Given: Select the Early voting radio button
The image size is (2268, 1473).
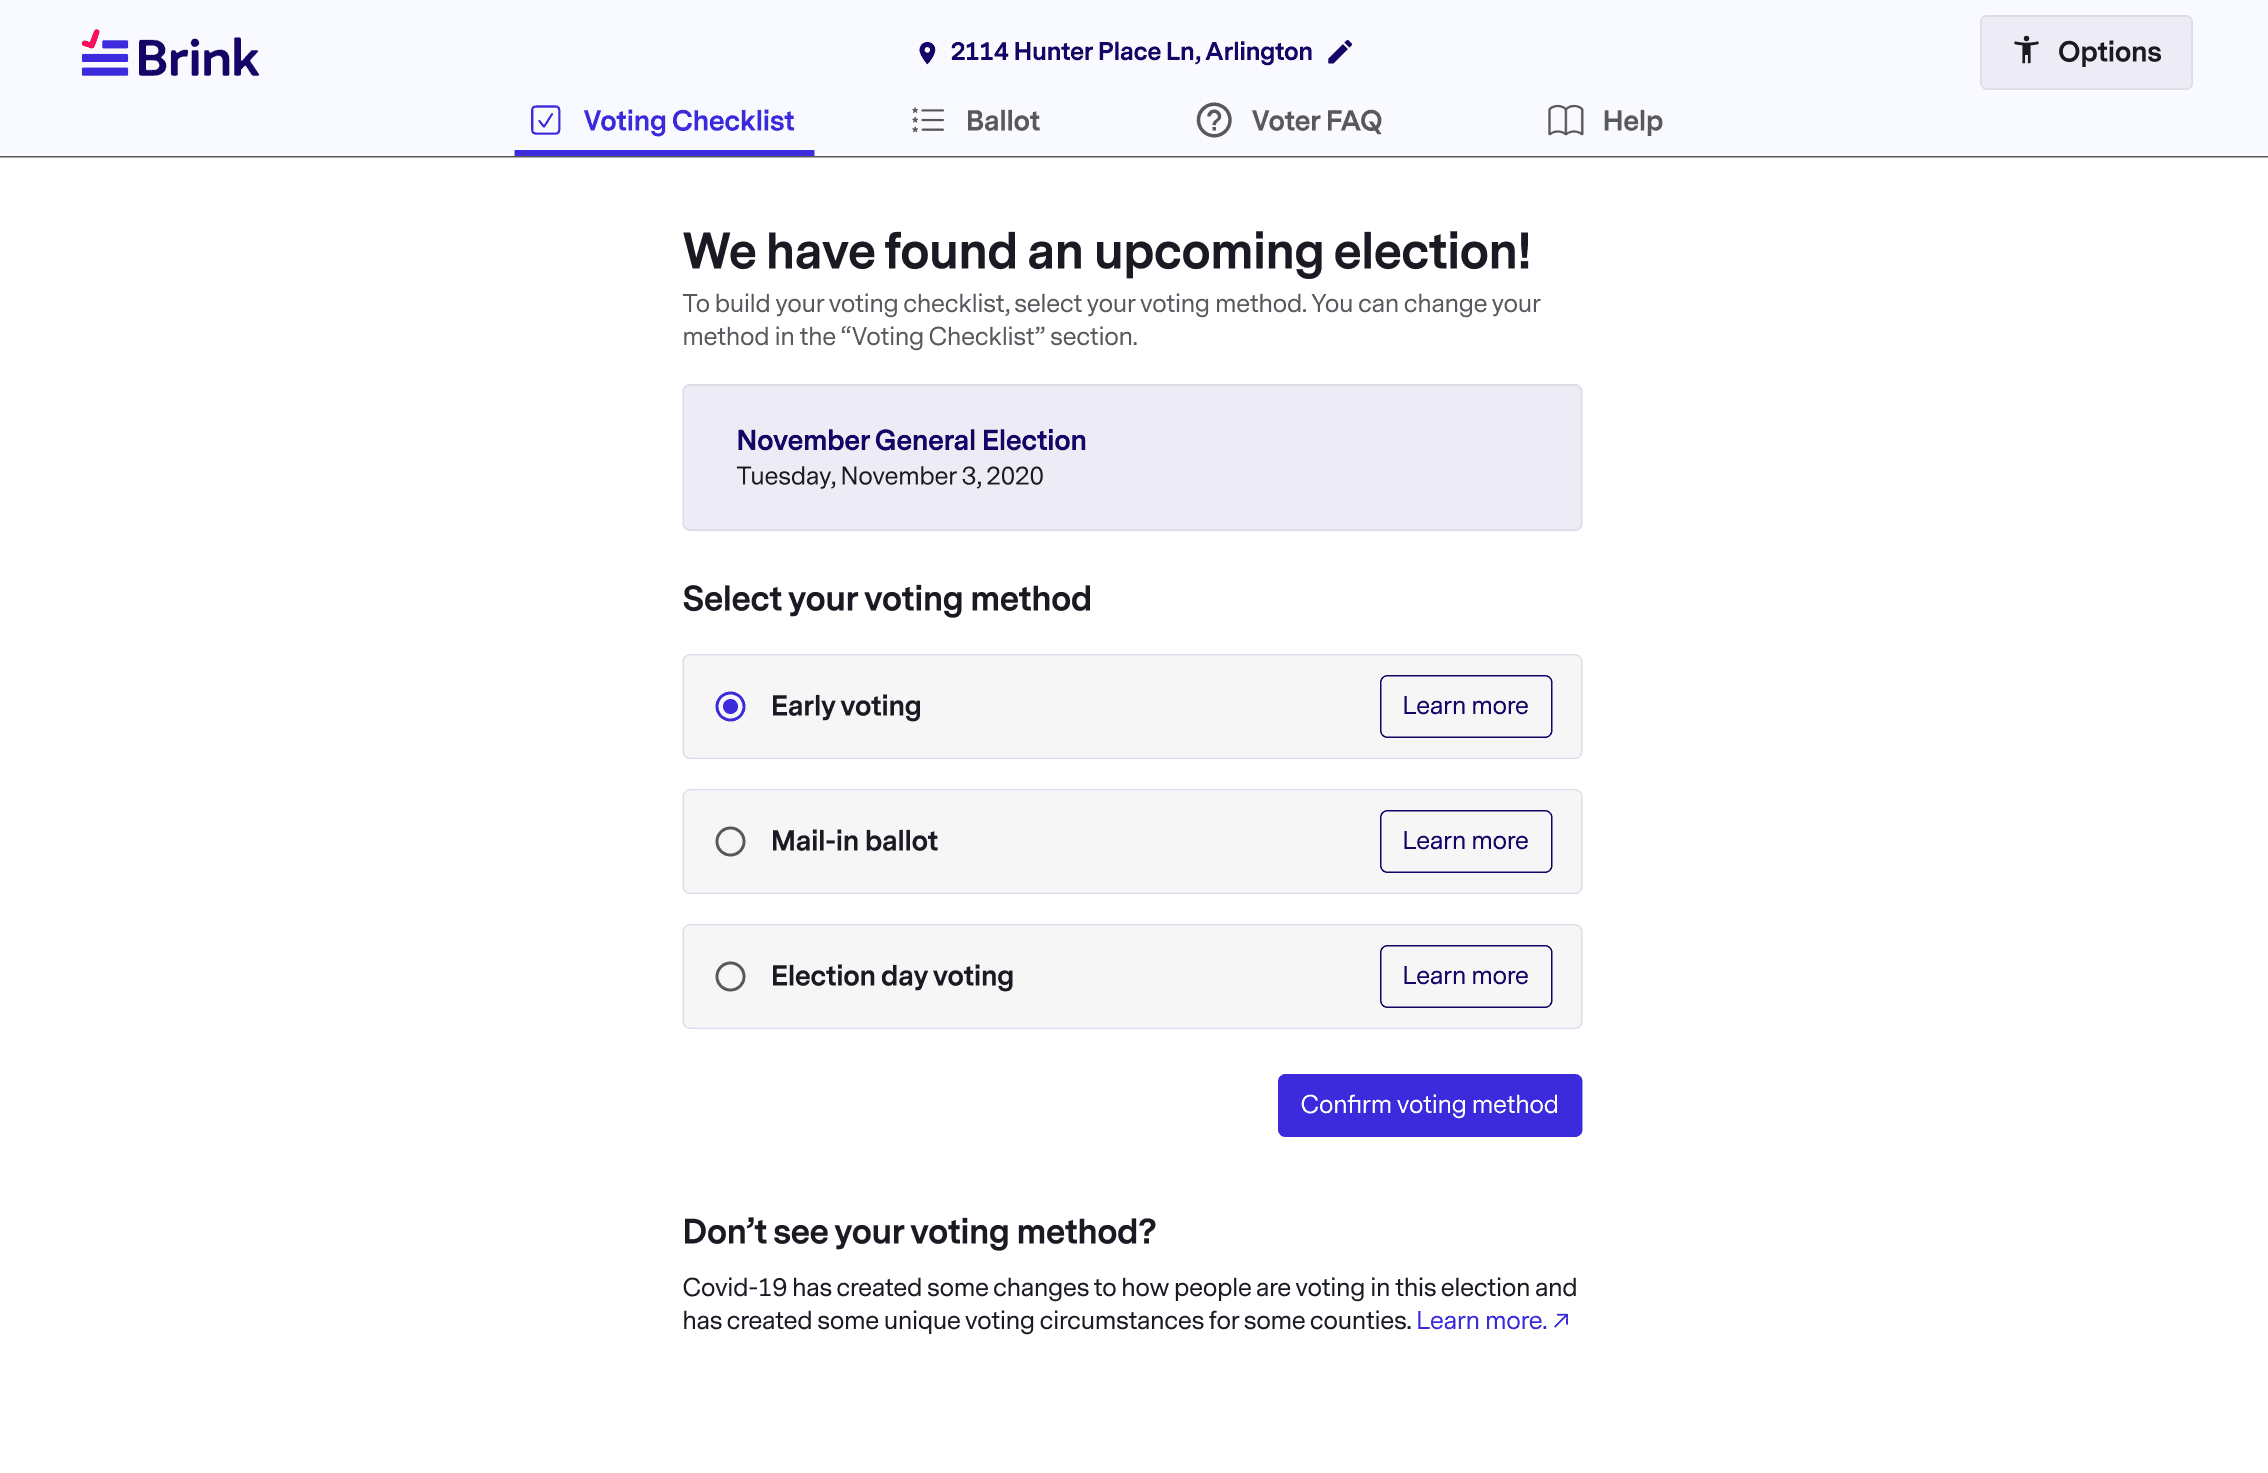Looking at the screenshot, I should [x=731, y=706].
